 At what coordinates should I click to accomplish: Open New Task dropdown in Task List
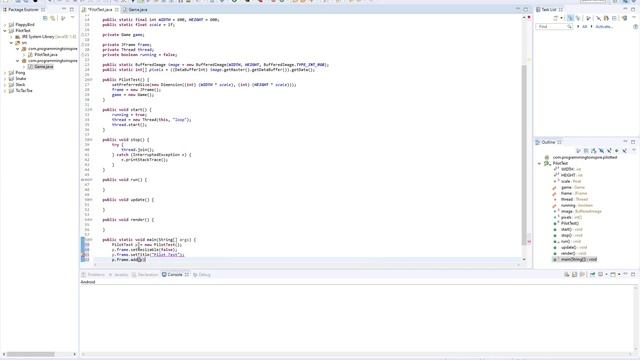coord(561,18)
